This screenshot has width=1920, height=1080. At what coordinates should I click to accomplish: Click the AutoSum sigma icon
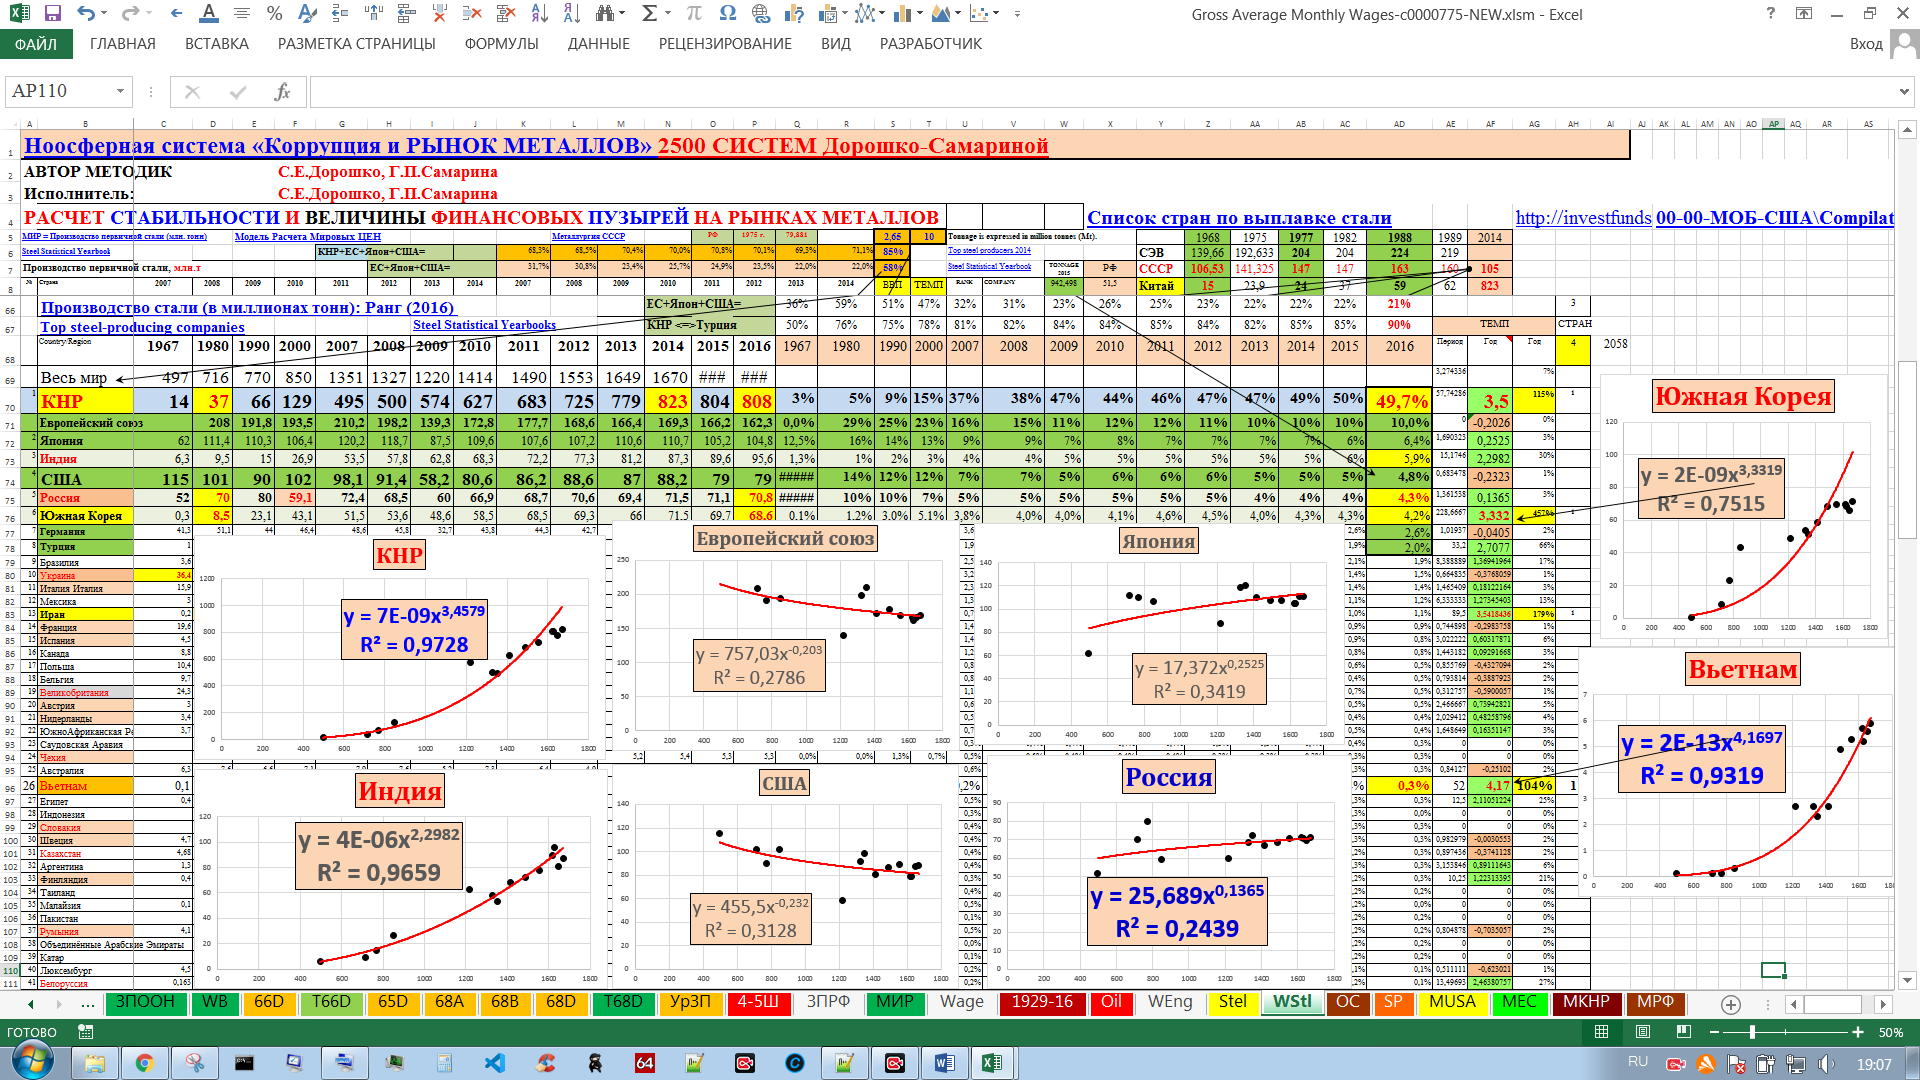pos(650,14)
